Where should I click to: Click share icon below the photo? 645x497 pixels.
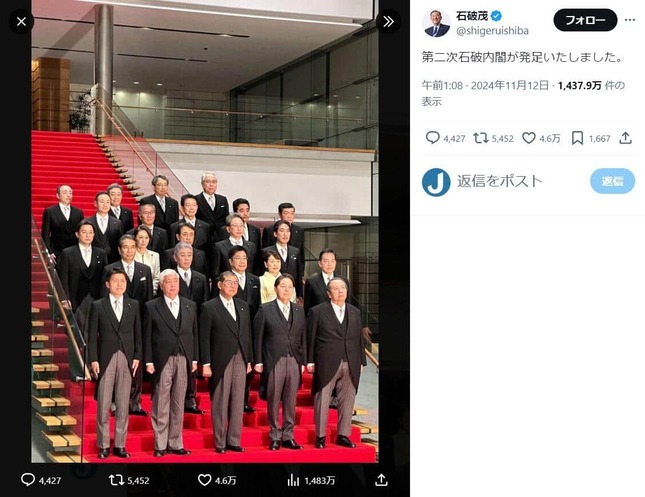(x=381, y=480)
